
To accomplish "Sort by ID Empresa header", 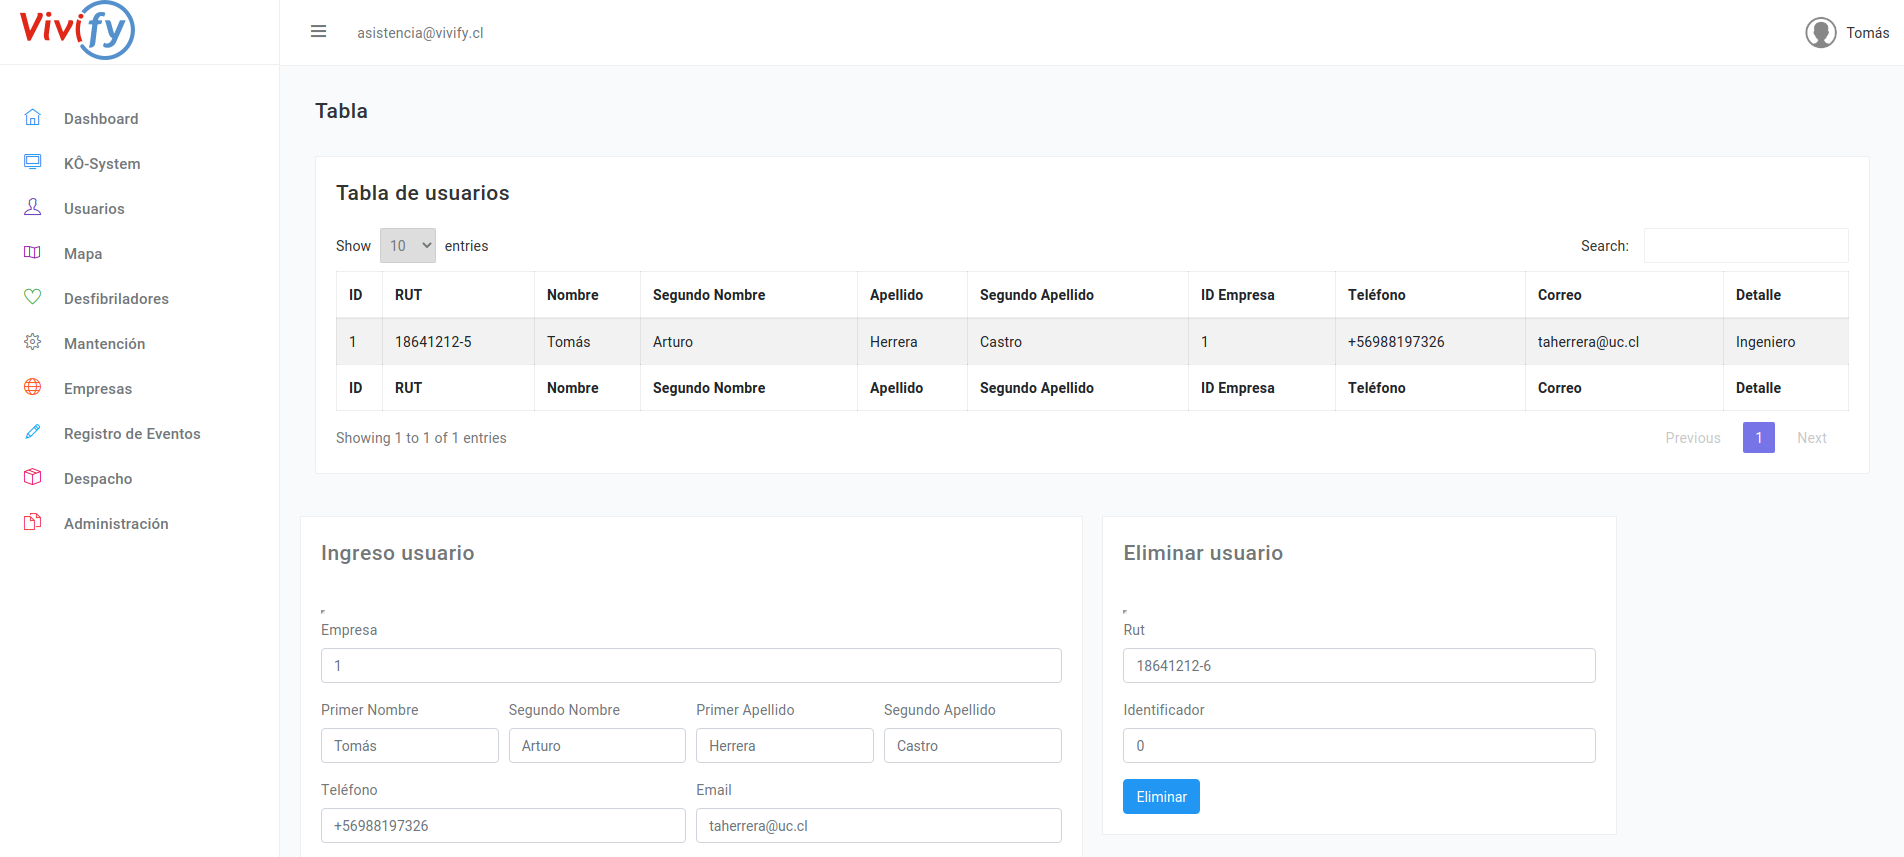I will [1262, 295].
